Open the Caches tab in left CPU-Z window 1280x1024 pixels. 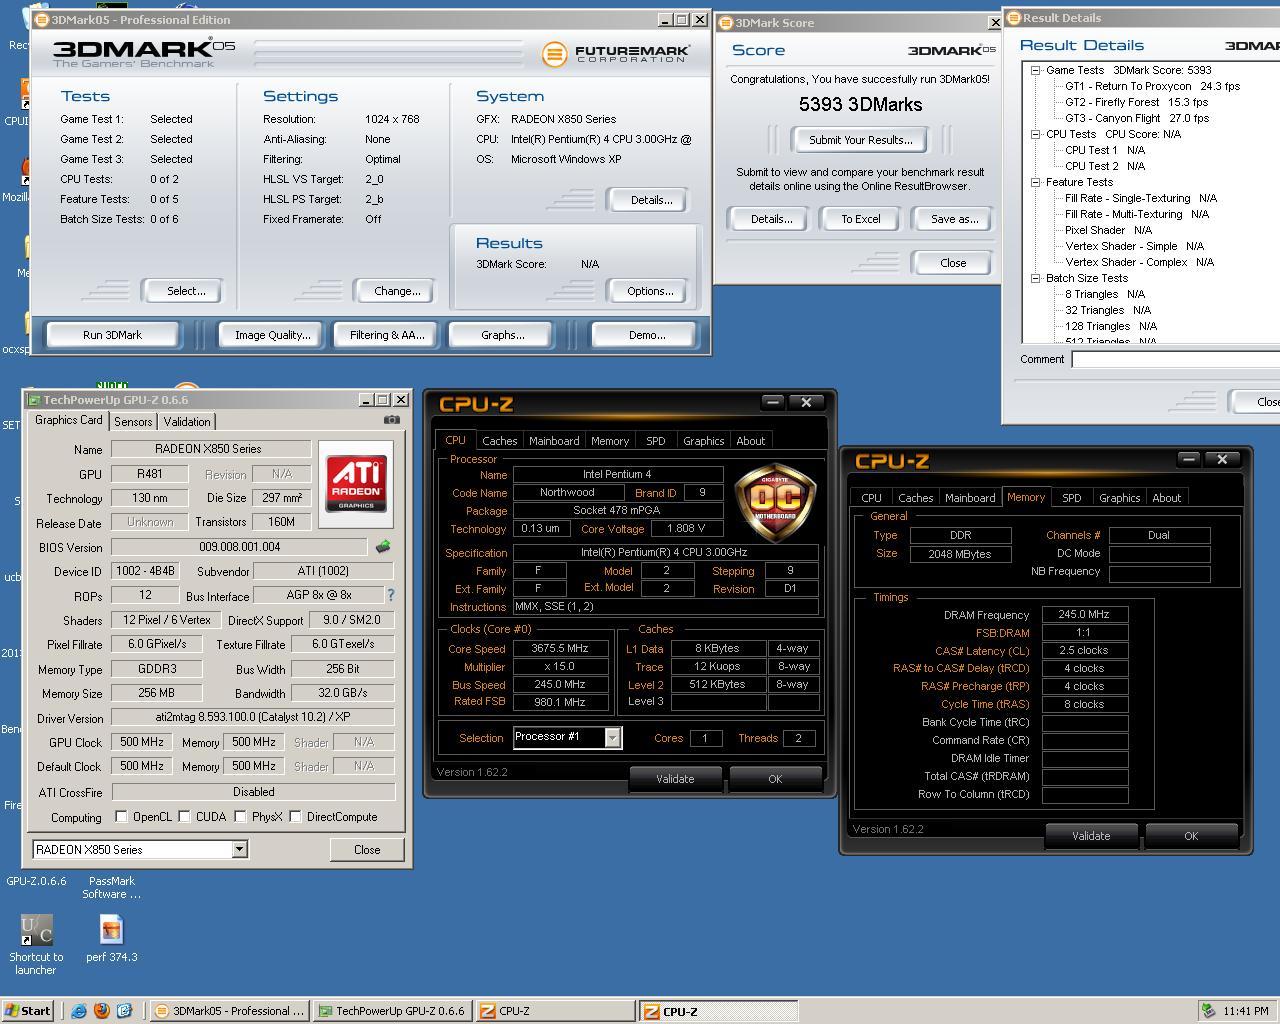coord(499,441)
